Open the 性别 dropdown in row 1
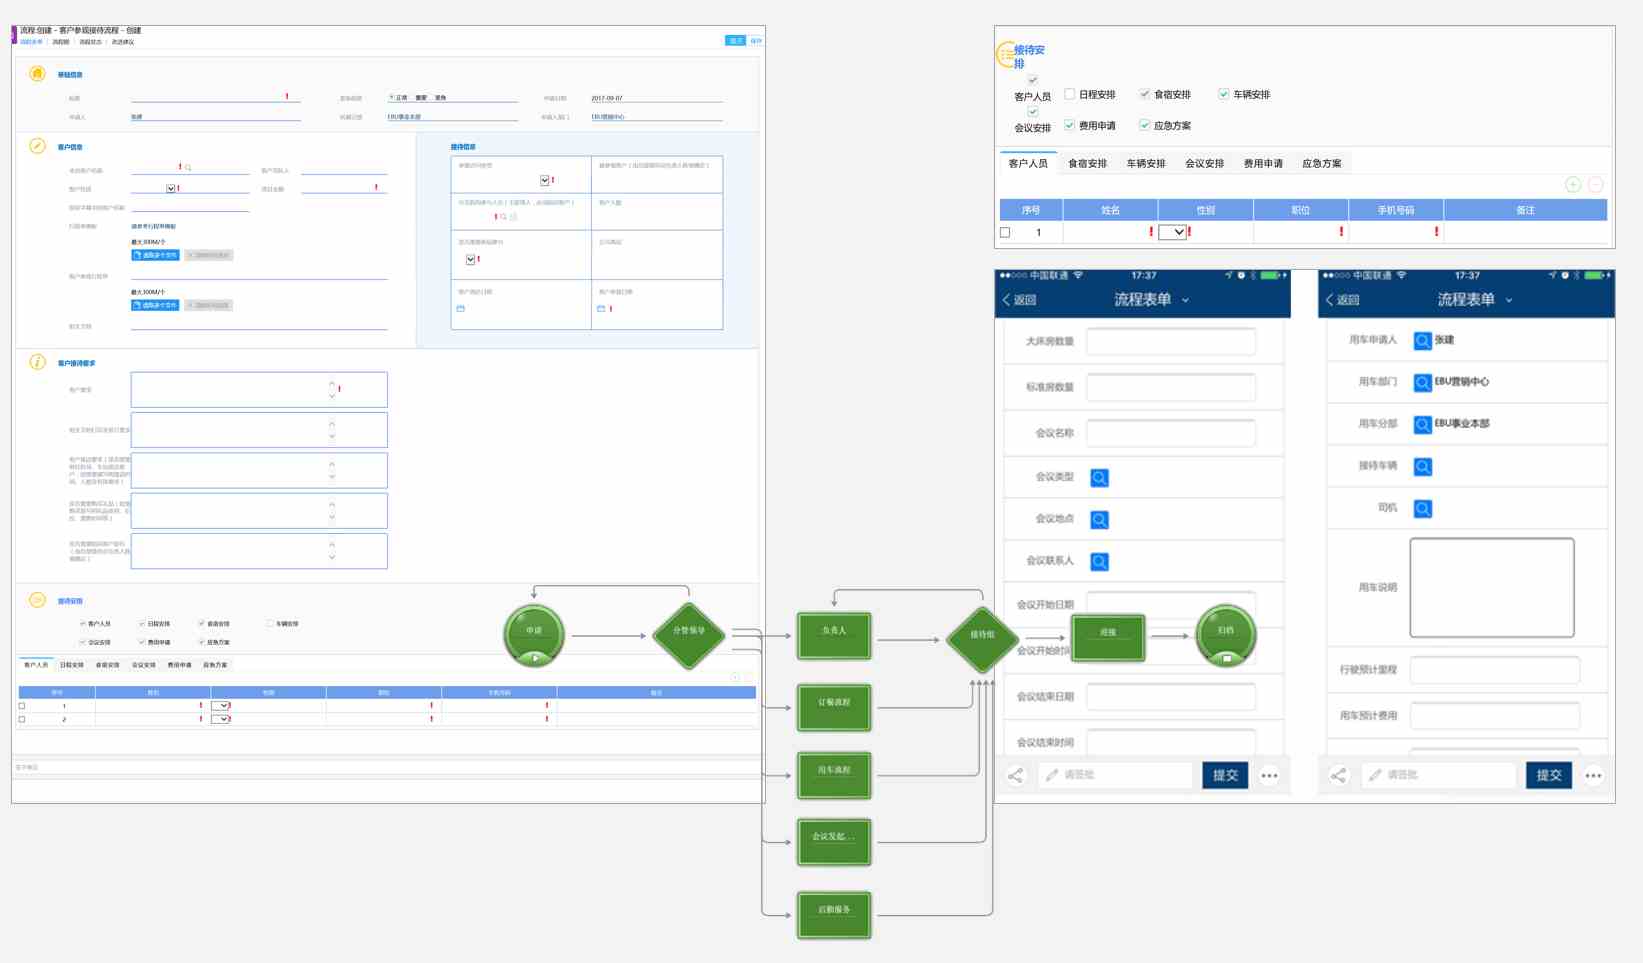The width and height of the screenshot is (1643, 963). (1172, 232)
